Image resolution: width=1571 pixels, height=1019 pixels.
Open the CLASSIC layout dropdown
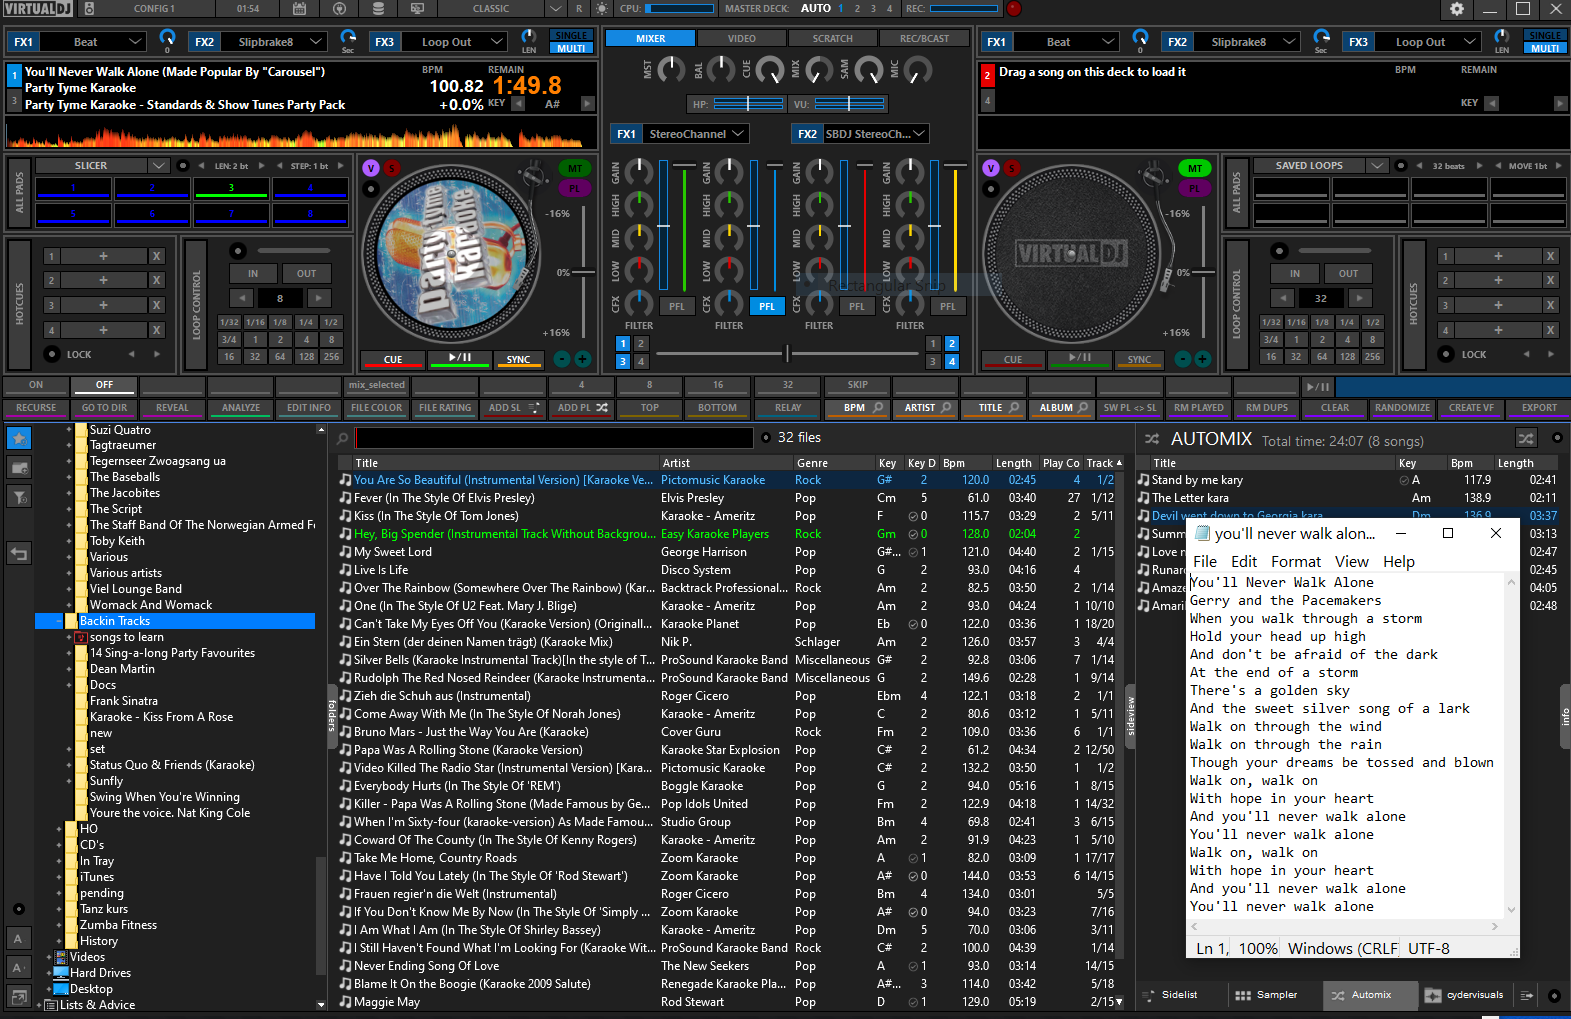[556, 9]
